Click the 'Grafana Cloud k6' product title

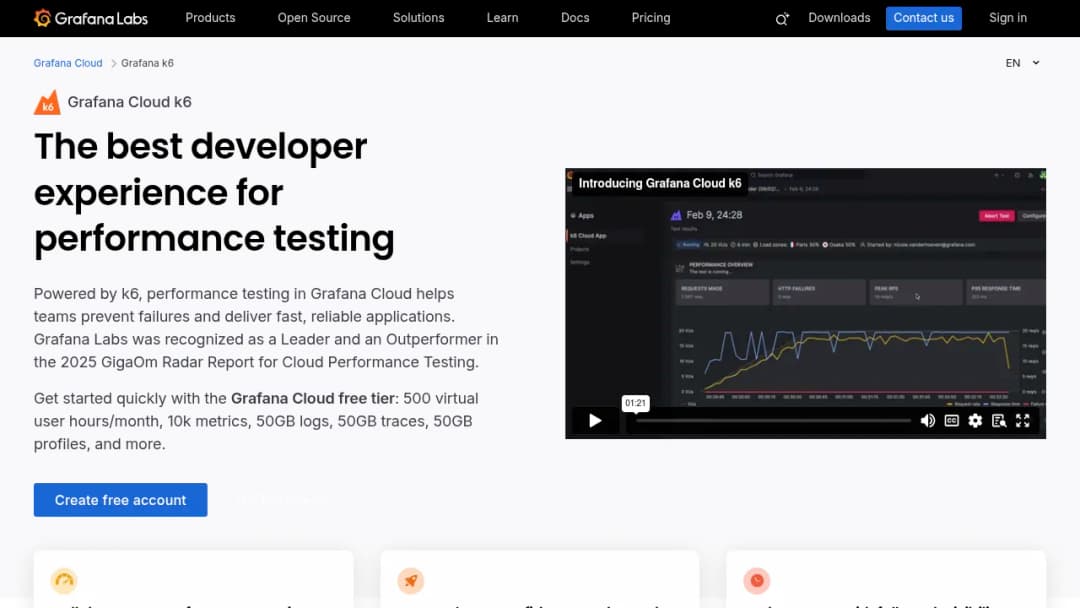click(x=129, y=102)
